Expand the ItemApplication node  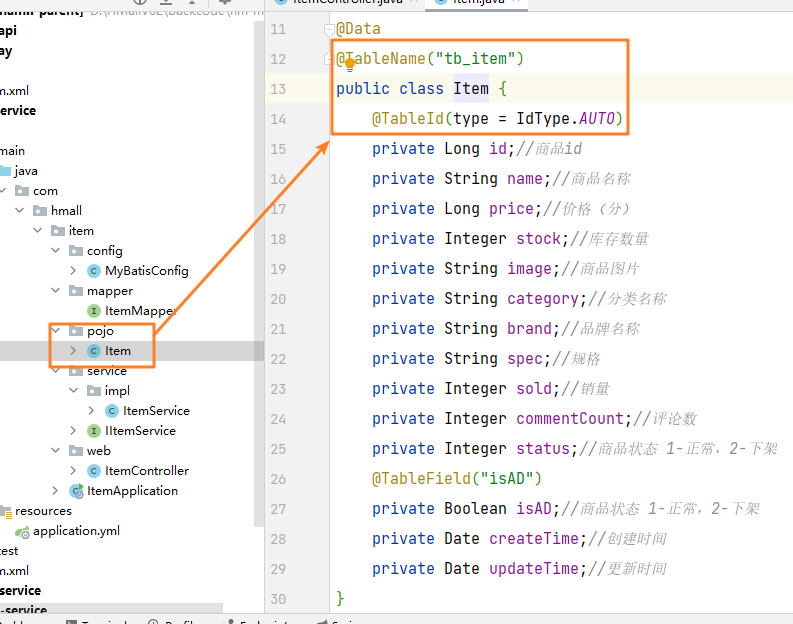[56, 491]
